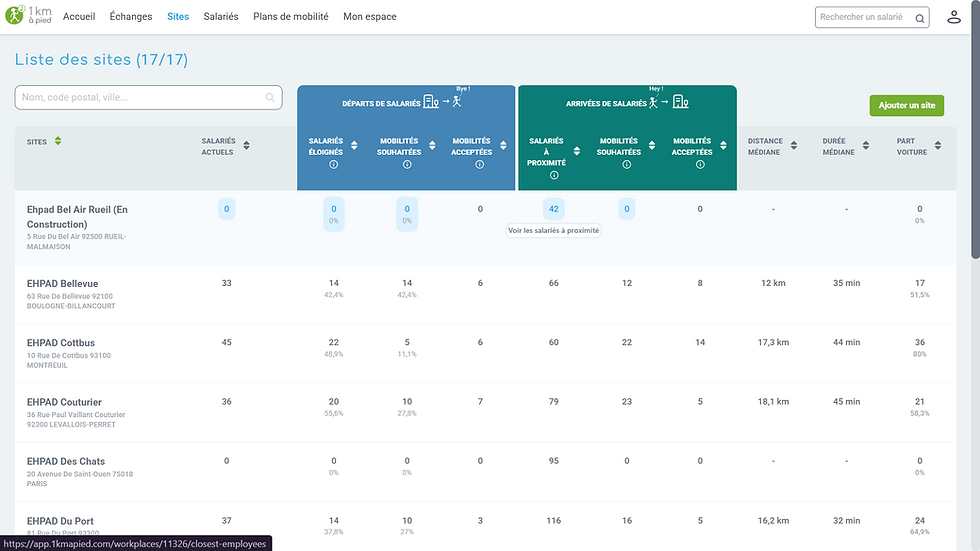Screen dimensions: 980x551
Task: Open Ehpad Bel Air arrivals mobilités souhaitées badge
Action: (x=627, y=209)
